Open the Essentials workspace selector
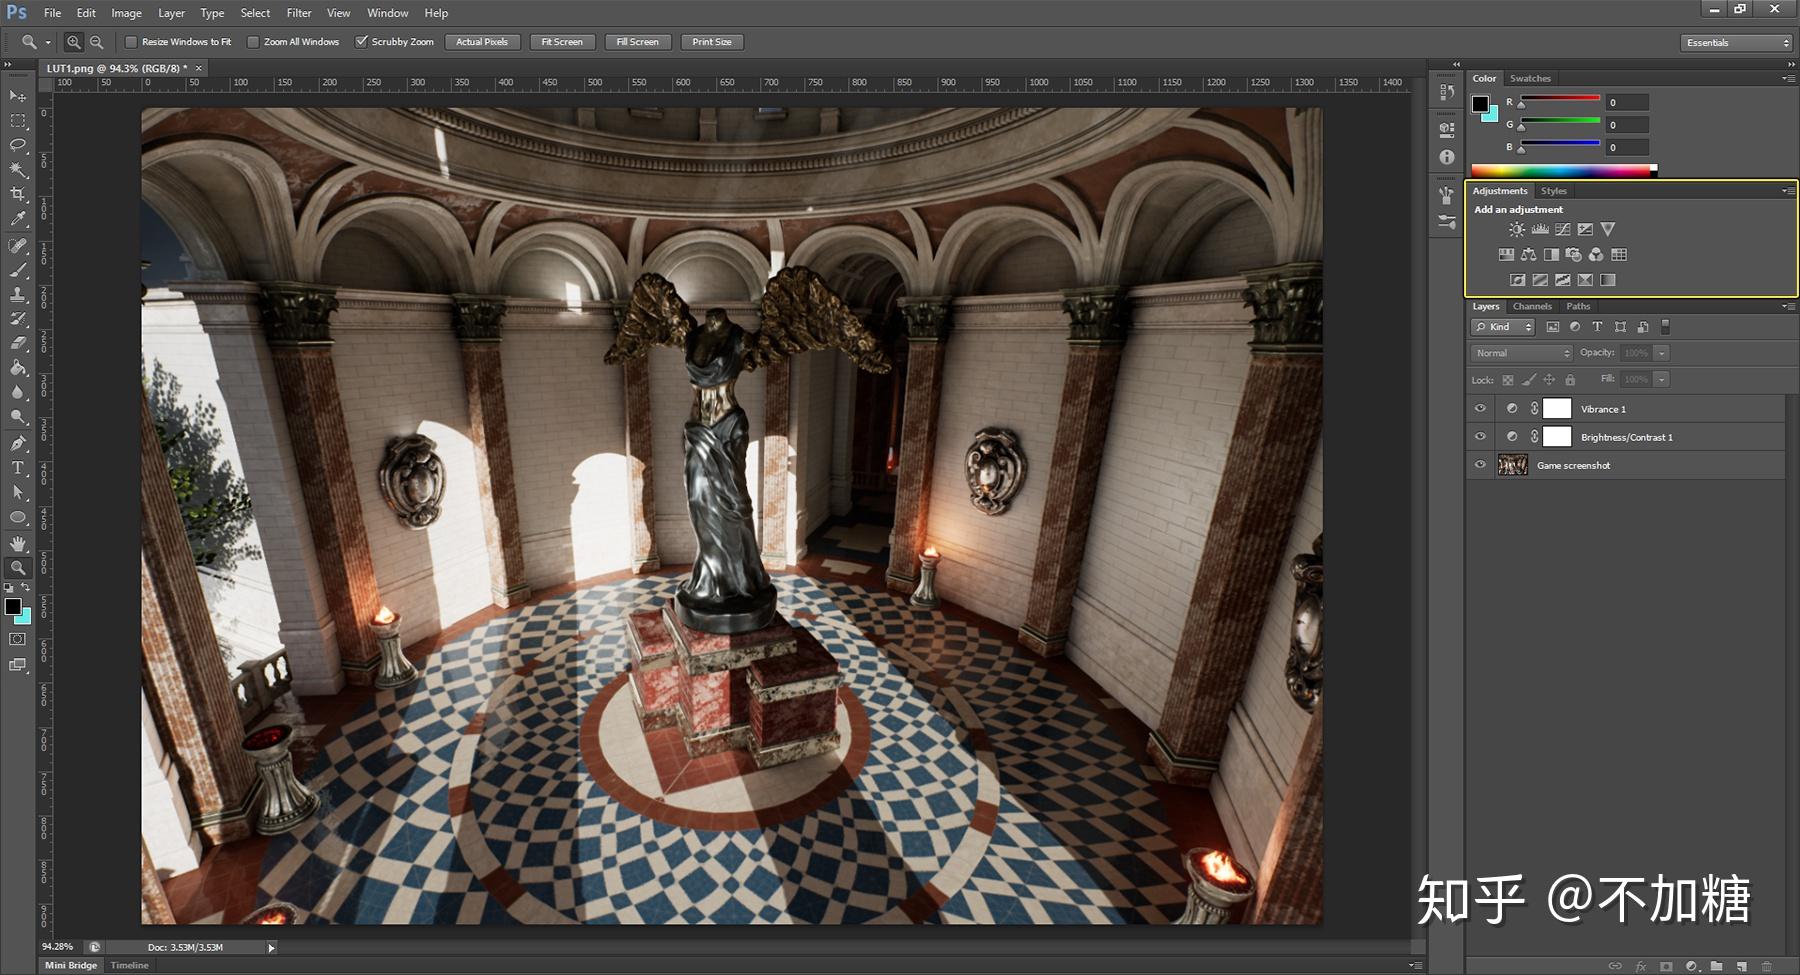Image resolution: width=1800 pixels, height=975 pixels. [x=1737, y=42]
